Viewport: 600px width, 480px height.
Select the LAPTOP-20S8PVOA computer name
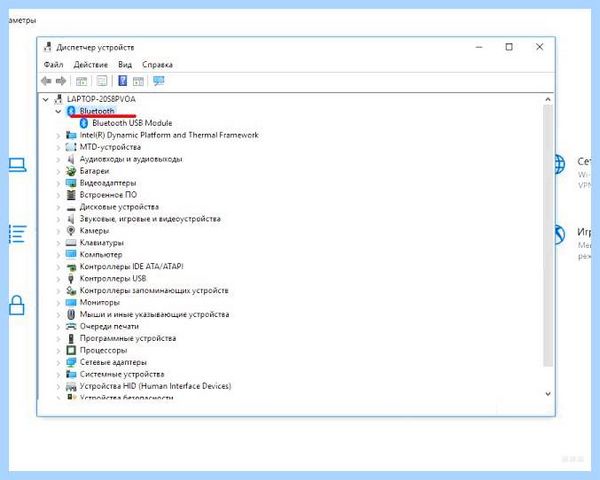click(x=101, y=99)
